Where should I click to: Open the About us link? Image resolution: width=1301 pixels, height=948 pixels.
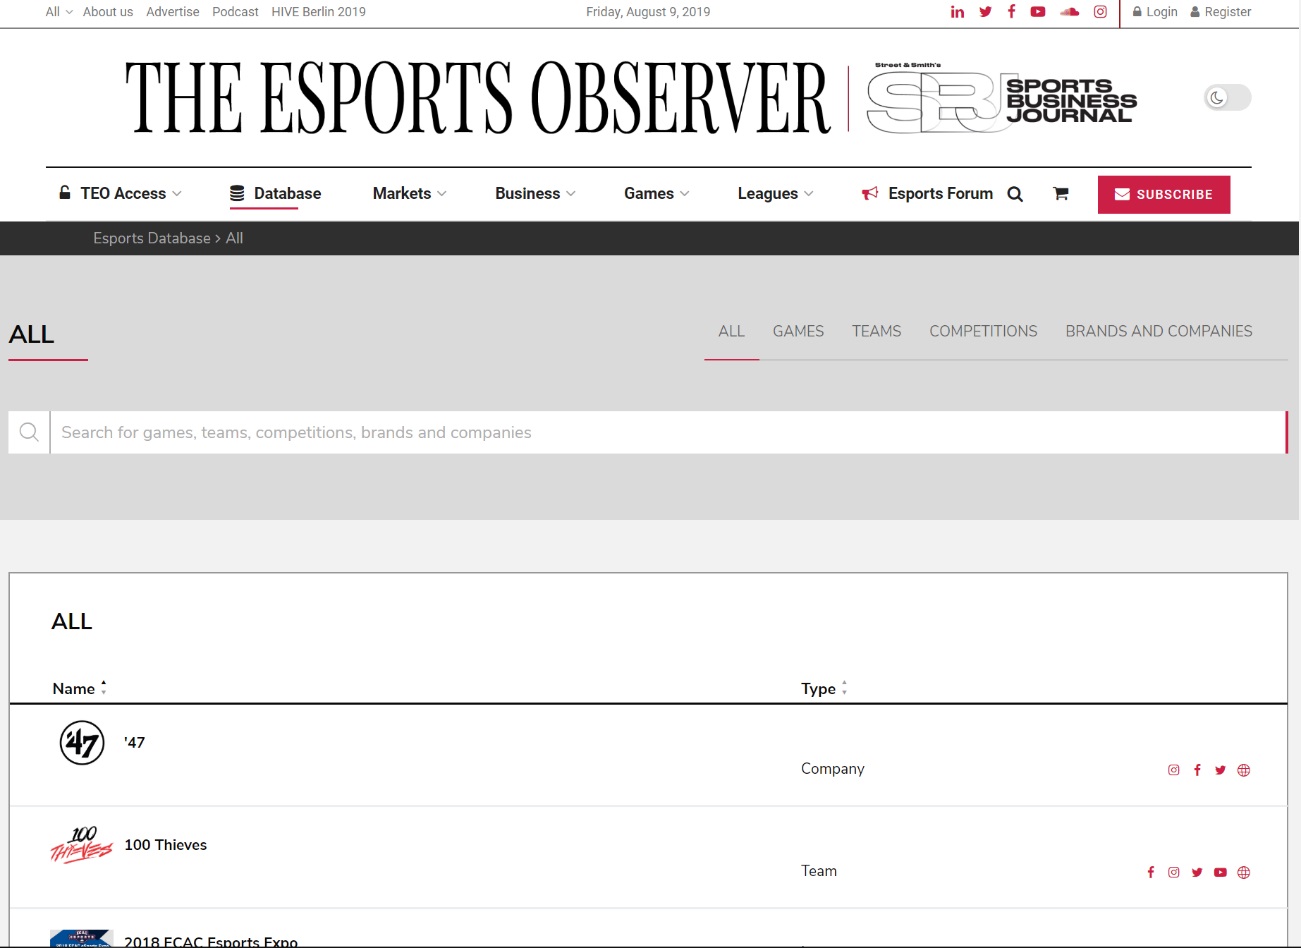pos(108,12)
